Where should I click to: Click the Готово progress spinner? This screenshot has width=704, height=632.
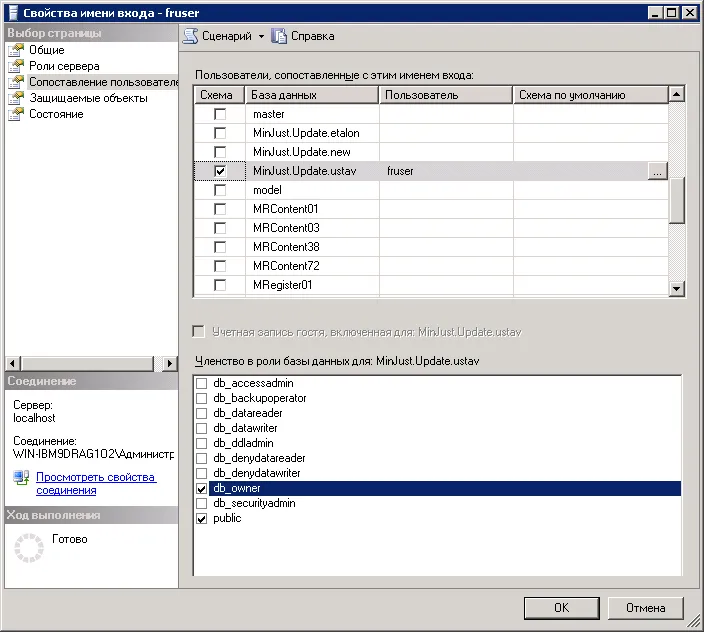pos(29,548)
